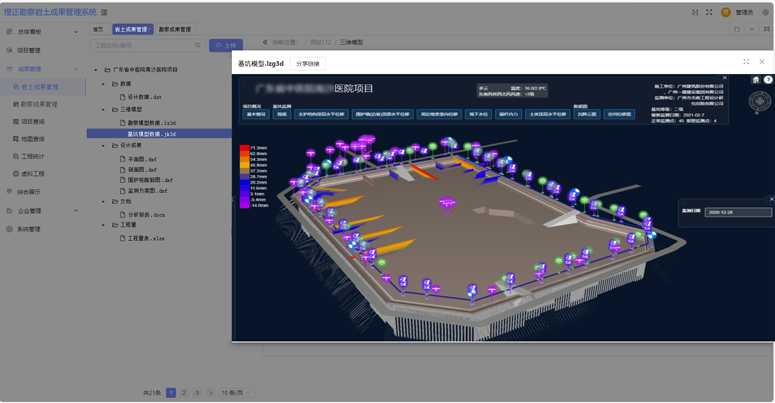Click the monitoring date input field
The image size is (775, 403).
738,212
